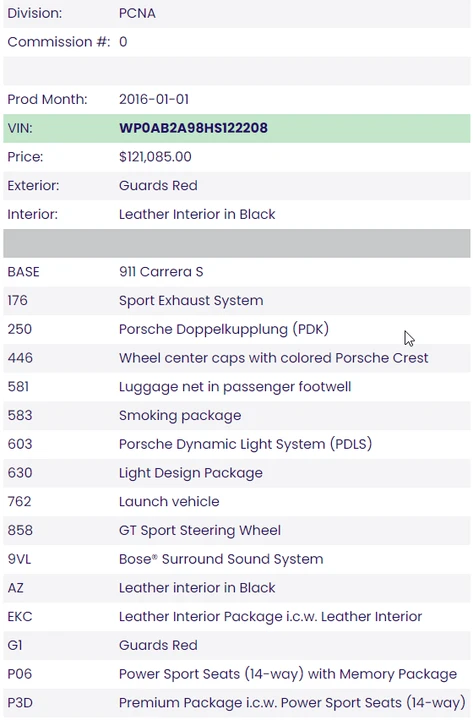Click Bose Surround Sound System entry

(221, 559)
